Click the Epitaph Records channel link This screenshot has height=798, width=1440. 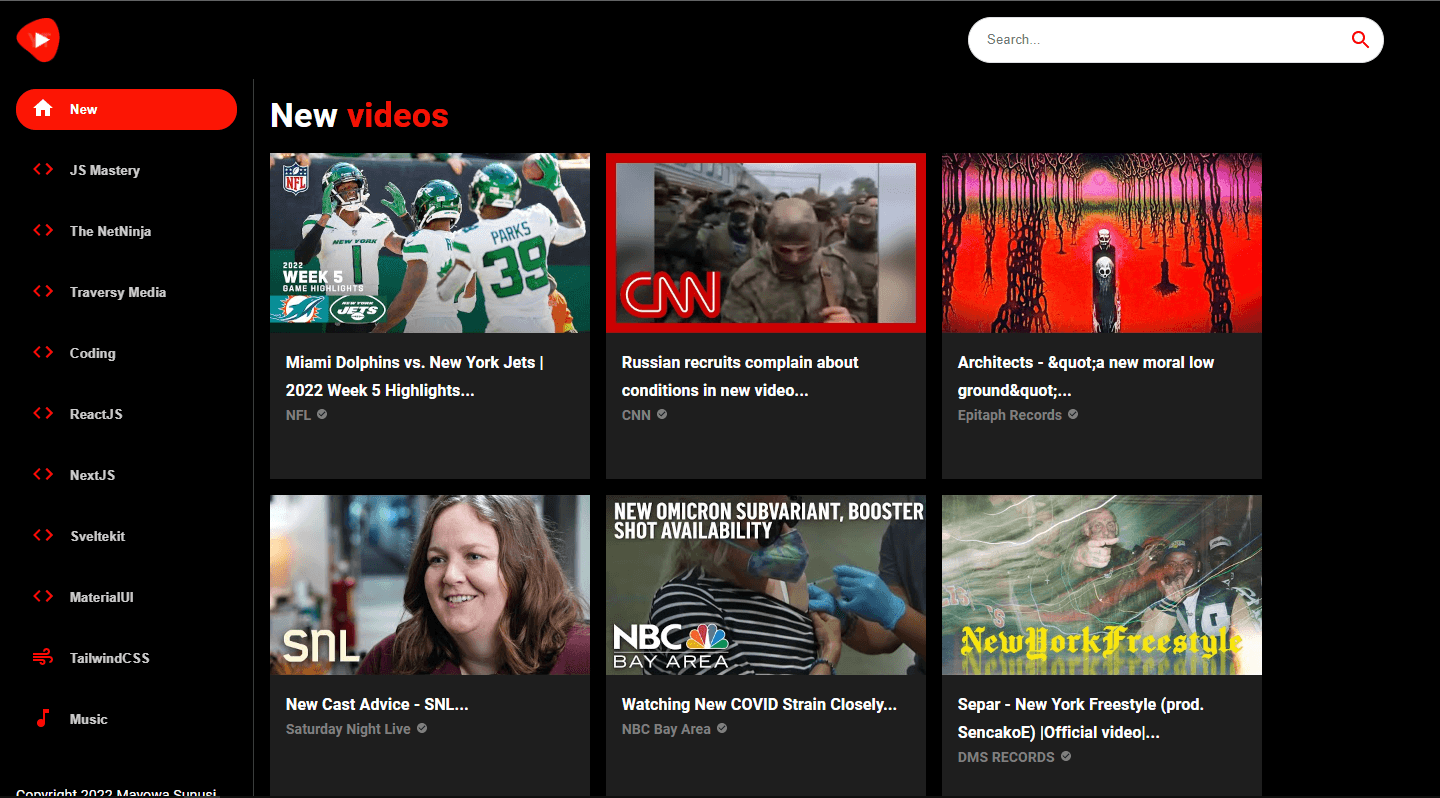pos(1010,414)
